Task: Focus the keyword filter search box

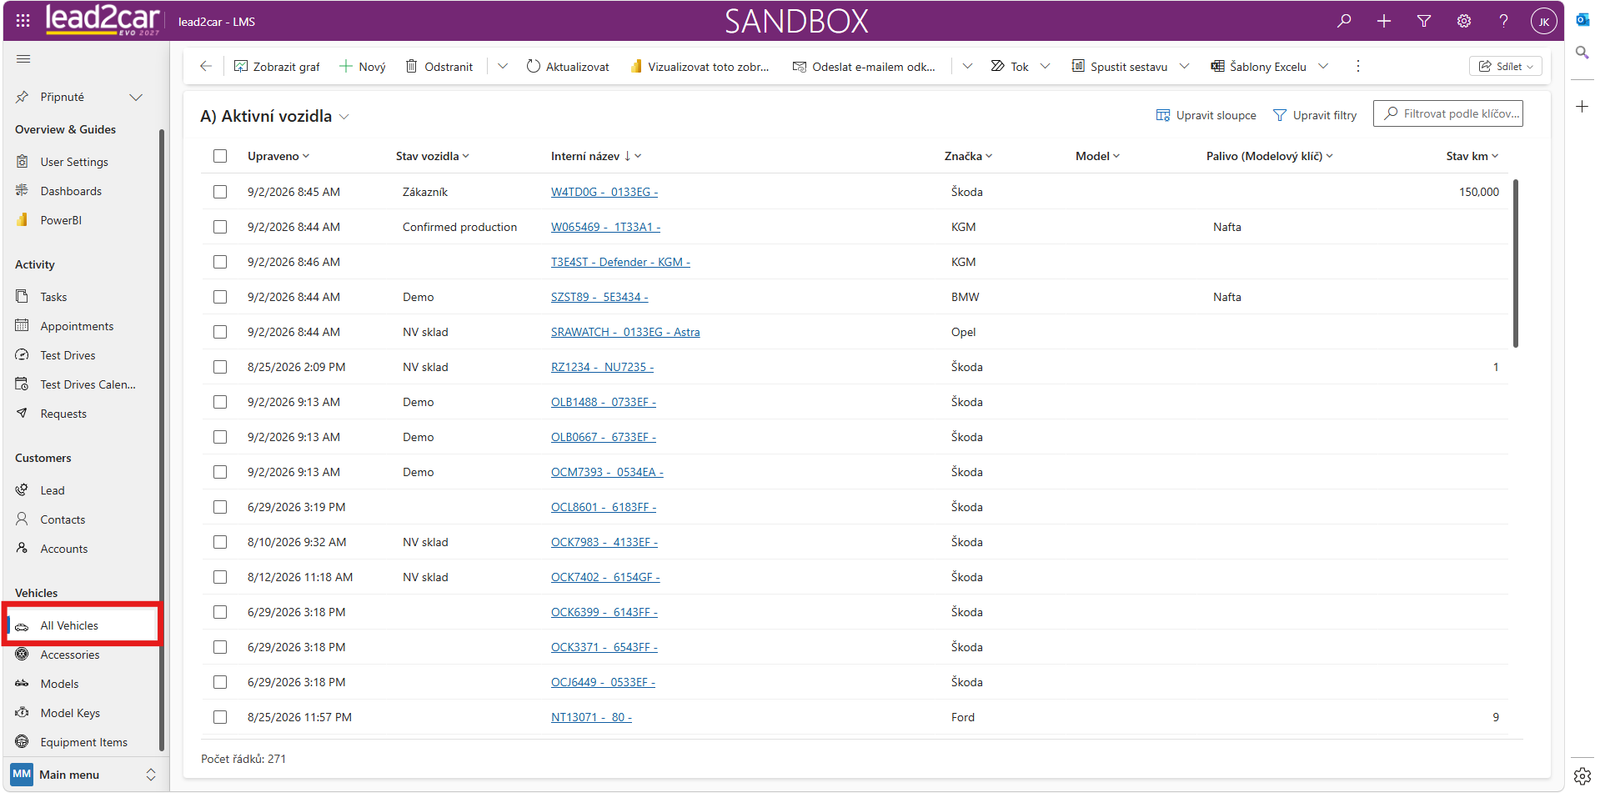Action: coord(1448,114)
